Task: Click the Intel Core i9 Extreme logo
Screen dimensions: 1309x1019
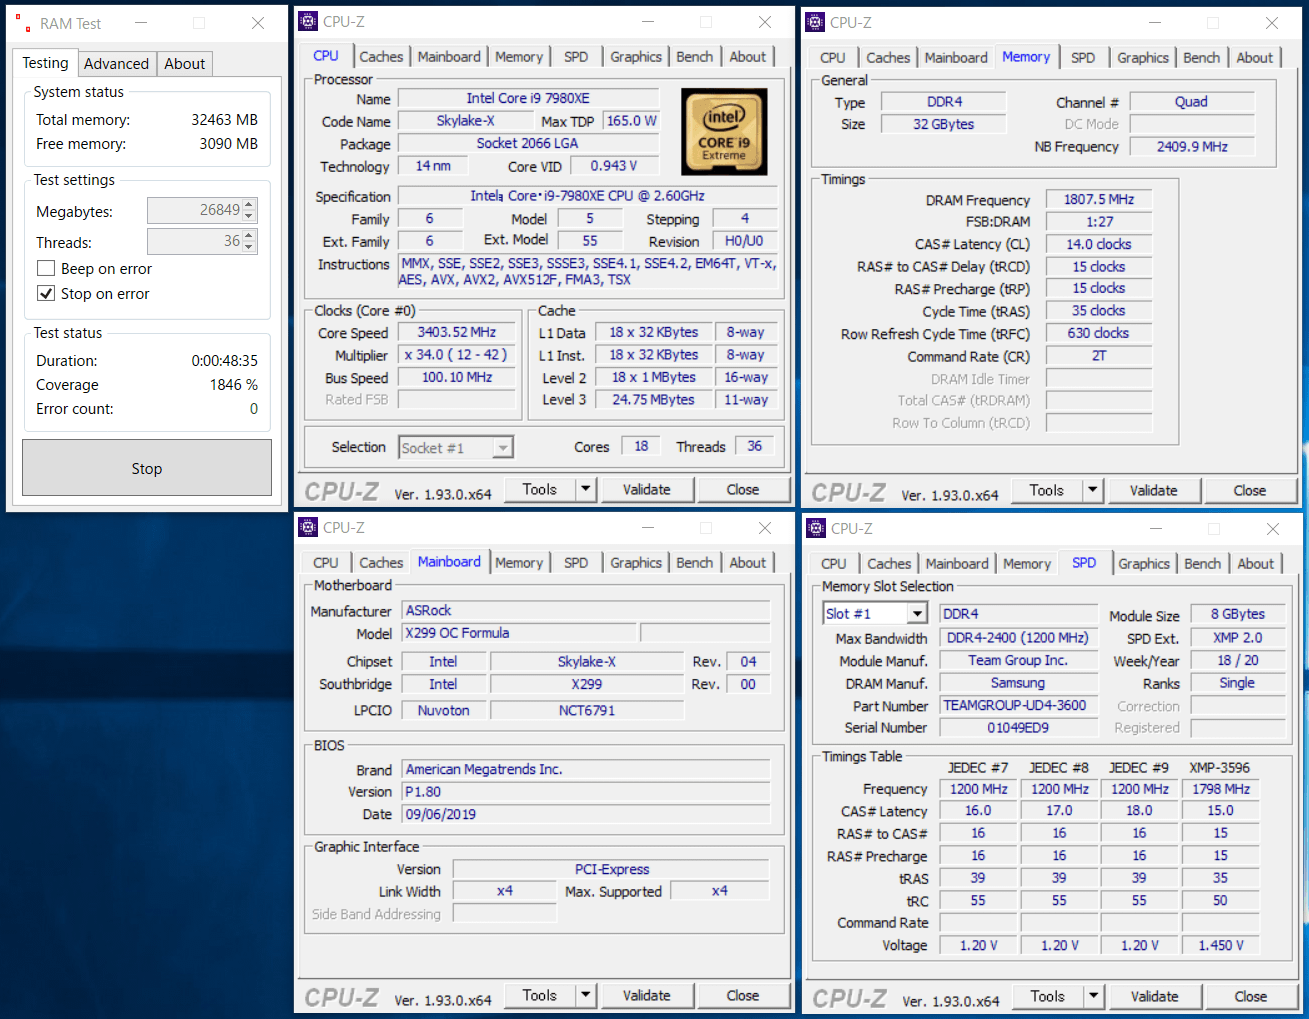Action: click(x=723, y=132)
